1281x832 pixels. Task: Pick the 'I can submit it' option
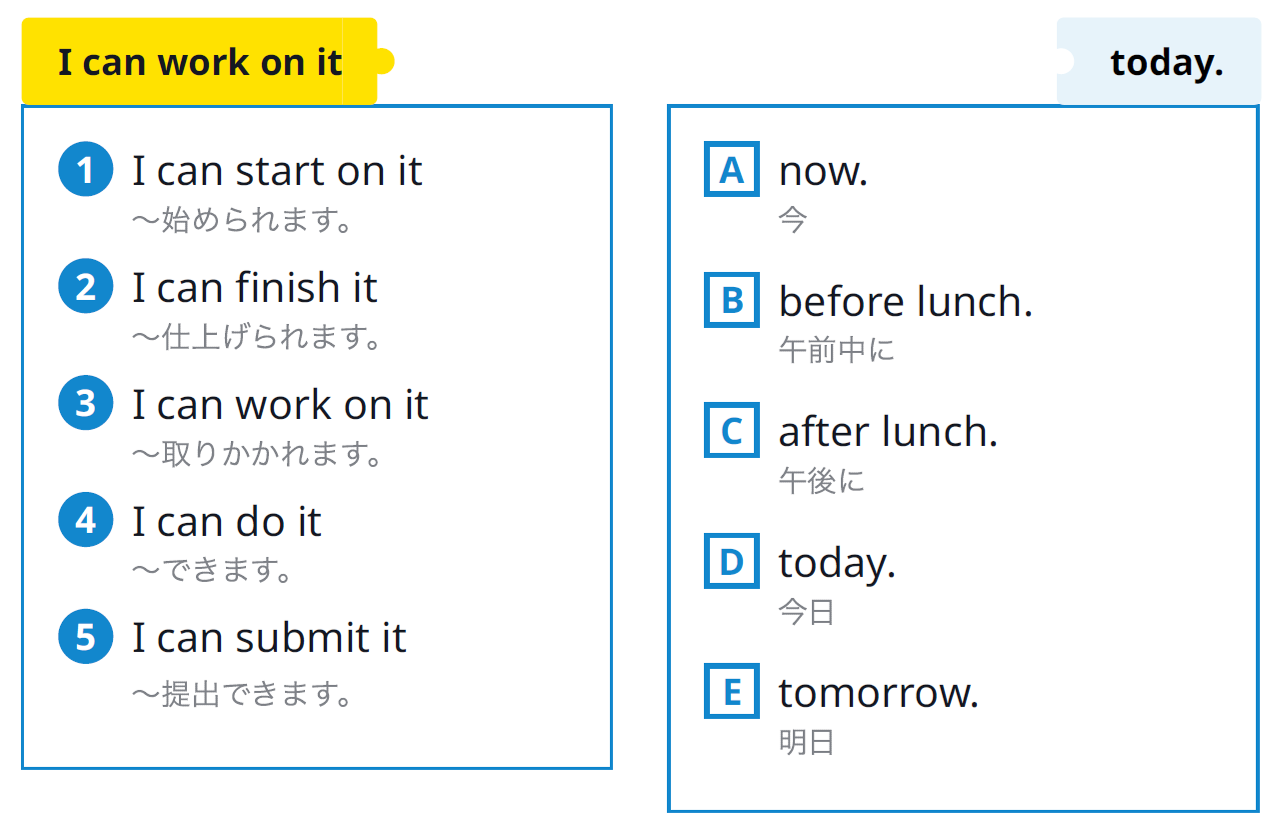point(269,638)
